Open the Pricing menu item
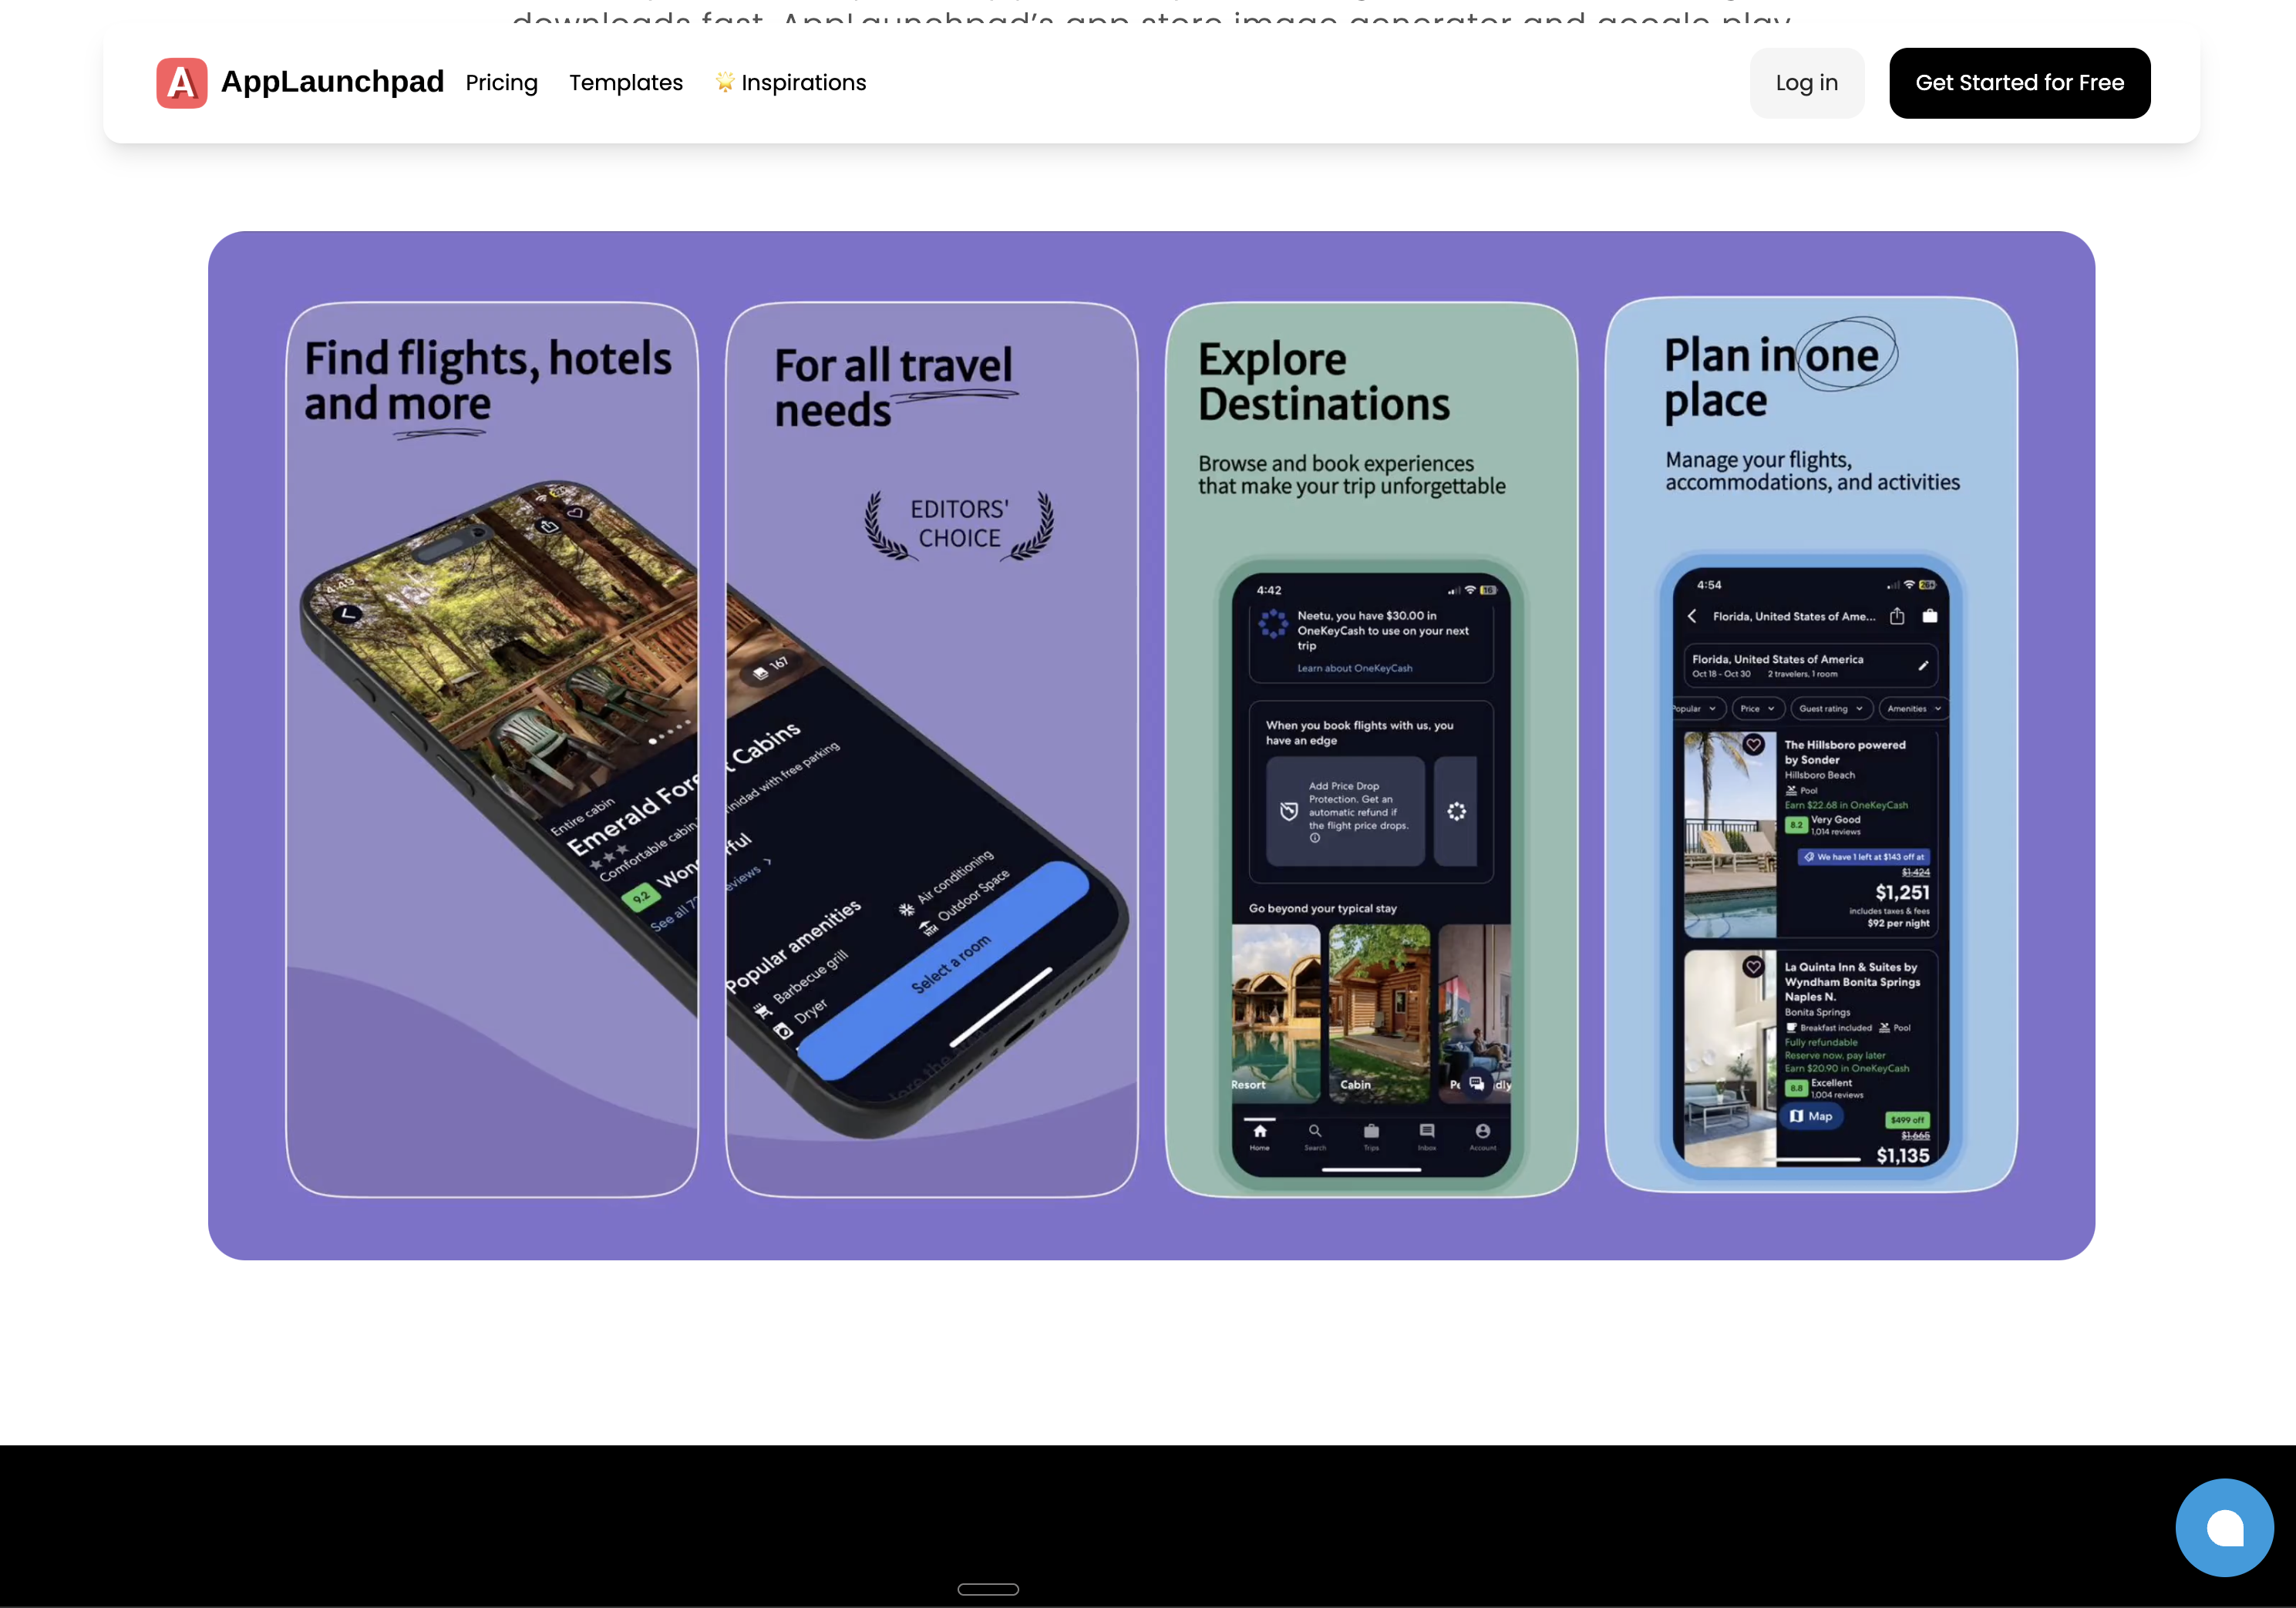This screenshot has height=1608, width=2296. point(501,83)
